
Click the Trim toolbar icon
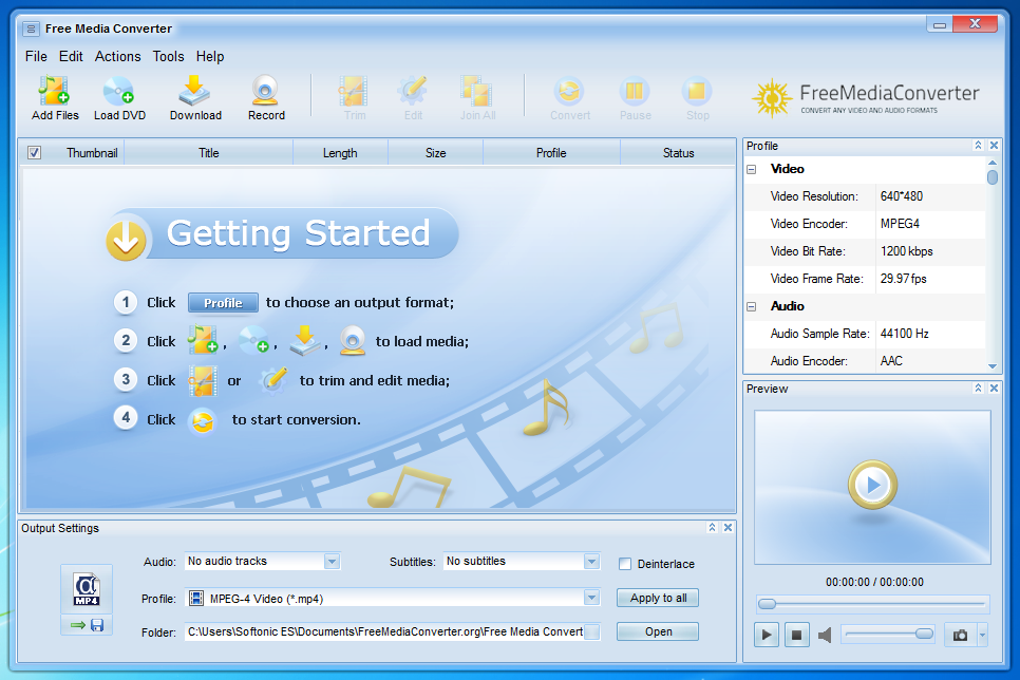(353, 92)
